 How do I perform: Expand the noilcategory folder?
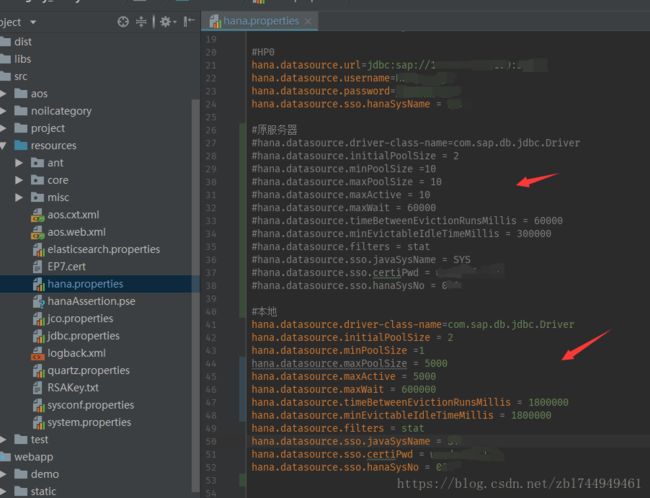tap(3, 111)
